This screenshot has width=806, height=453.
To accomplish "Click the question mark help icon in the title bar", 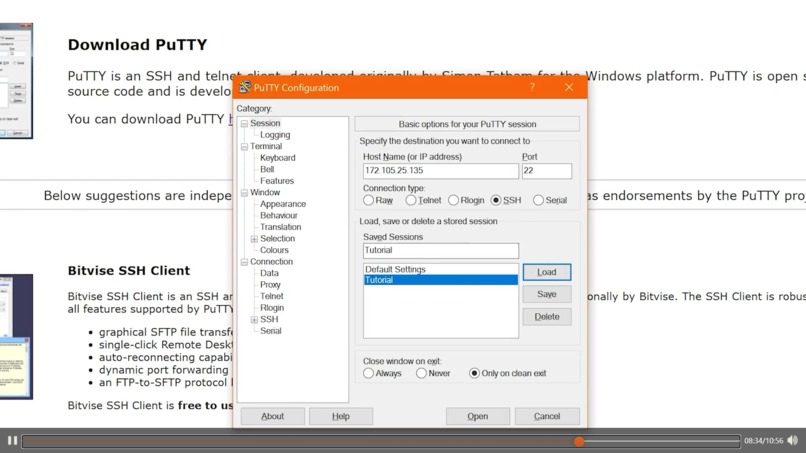I will (533, 87).
